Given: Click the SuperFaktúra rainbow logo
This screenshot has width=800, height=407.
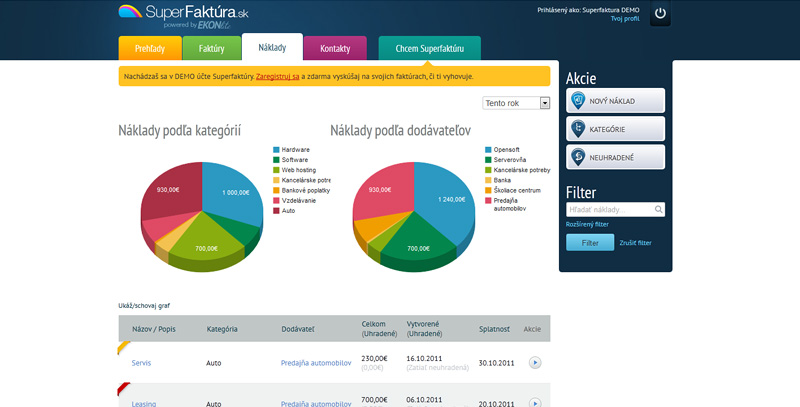Looking at the screenshot, I should coord(130,11).
